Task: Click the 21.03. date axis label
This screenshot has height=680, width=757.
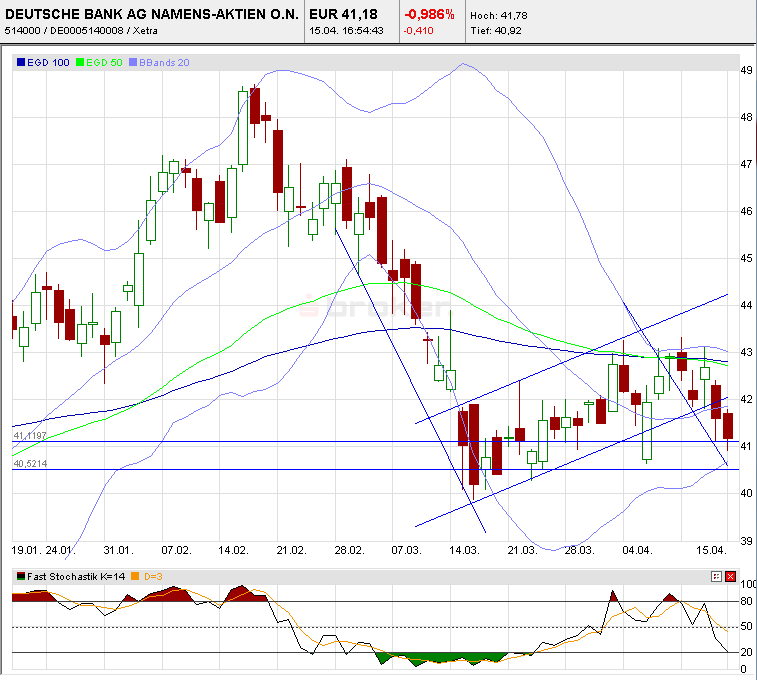Action: pos(522,550)
